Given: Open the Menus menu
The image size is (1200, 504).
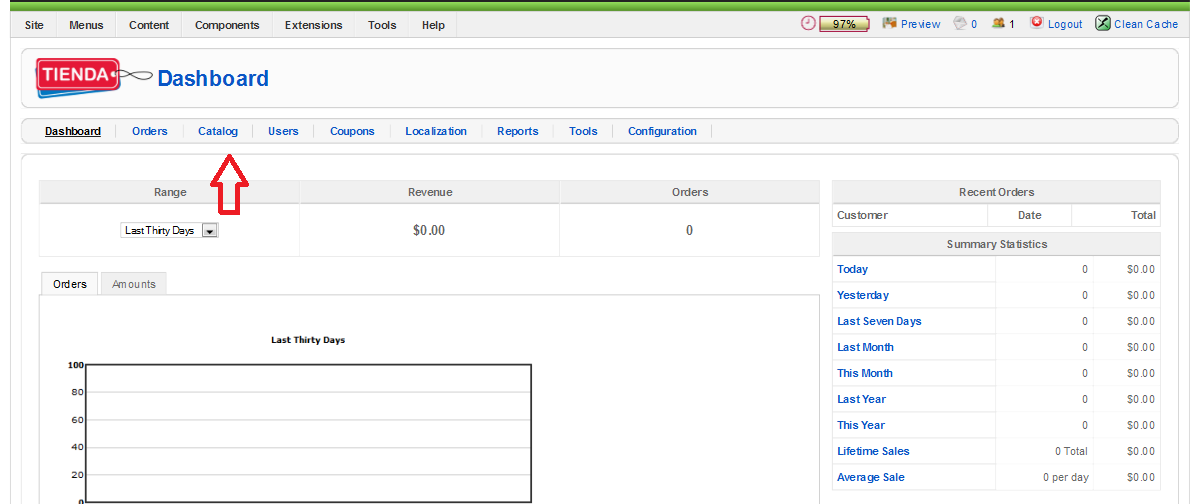Looking at the screenshot, I should pyautogui.click(x=86, y=25).
